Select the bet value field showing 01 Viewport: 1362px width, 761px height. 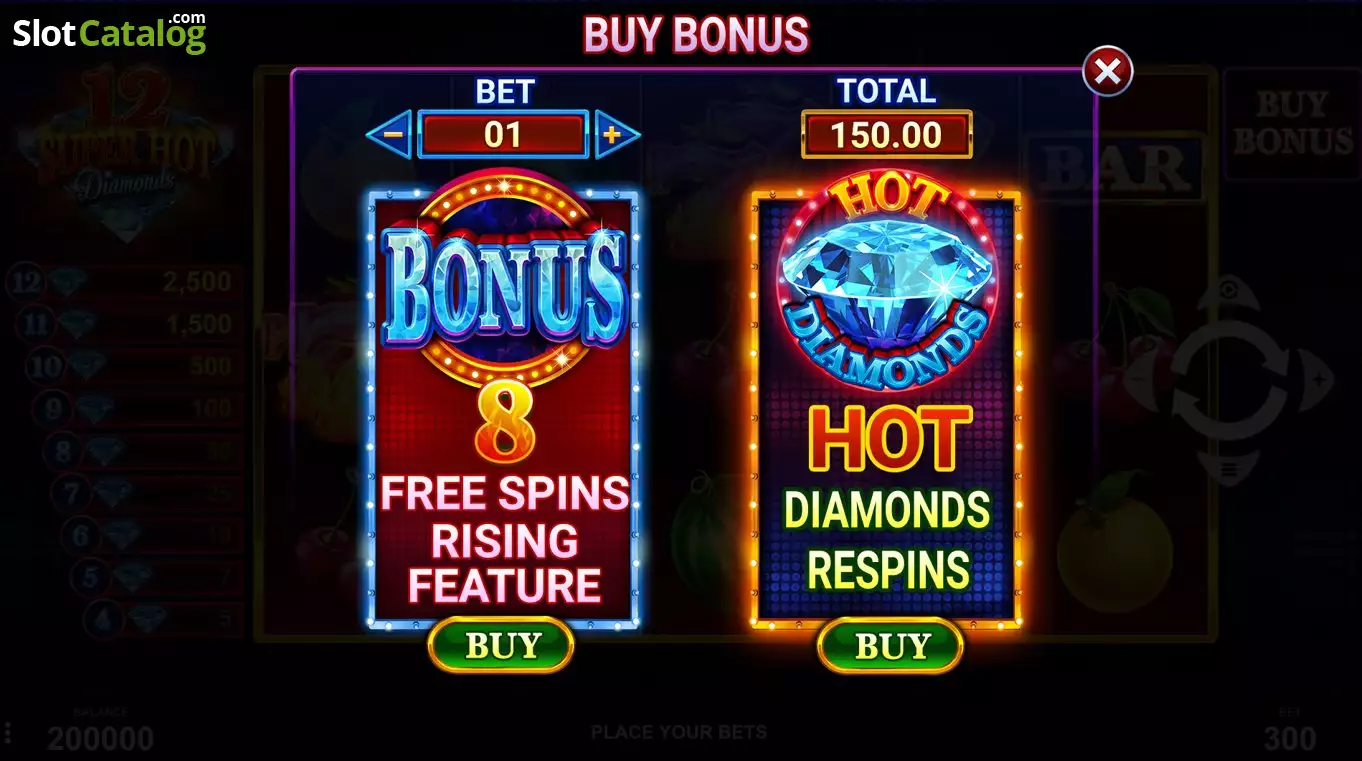[502, 134]
